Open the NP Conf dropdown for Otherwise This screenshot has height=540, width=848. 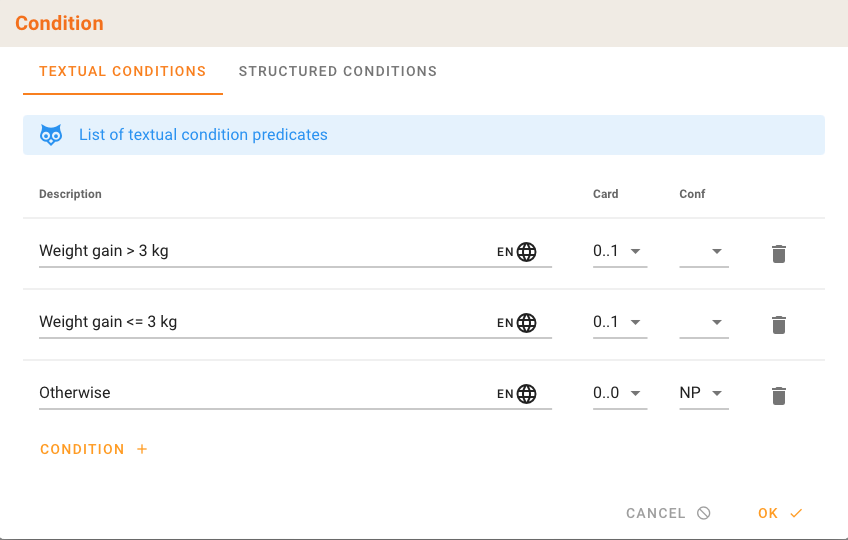coord(704,394)
